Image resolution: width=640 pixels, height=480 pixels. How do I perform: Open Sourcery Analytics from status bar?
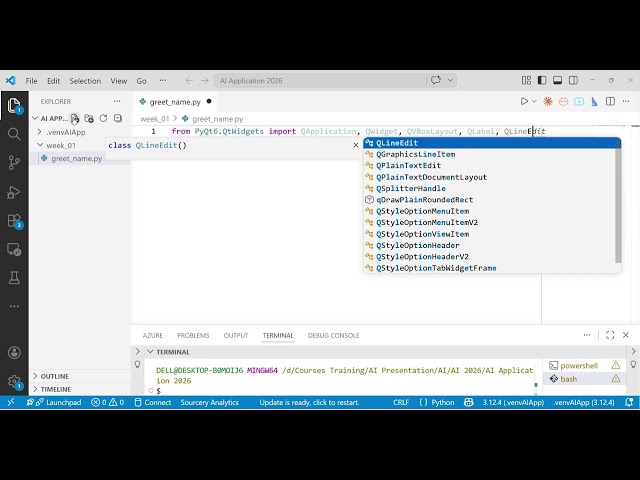[209, 402]
